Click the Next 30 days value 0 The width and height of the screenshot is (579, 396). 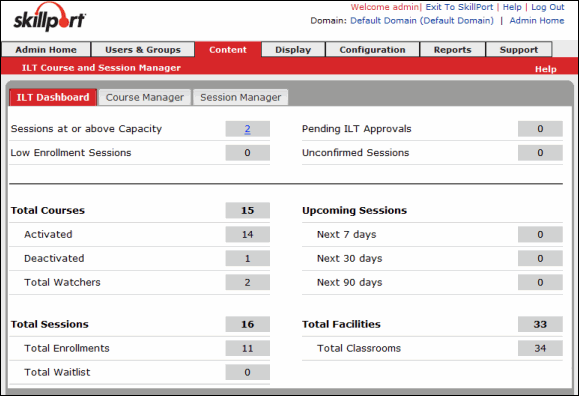[540, 258]
